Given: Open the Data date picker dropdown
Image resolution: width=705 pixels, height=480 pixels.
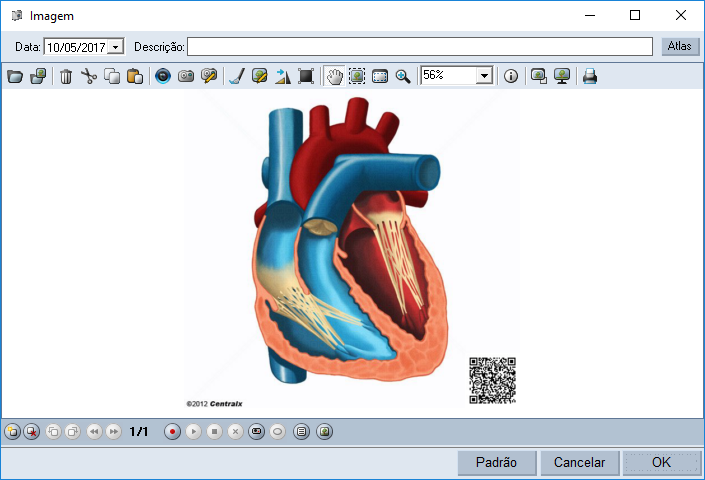Looking at the screenshot, I should [x=116, y=47].
